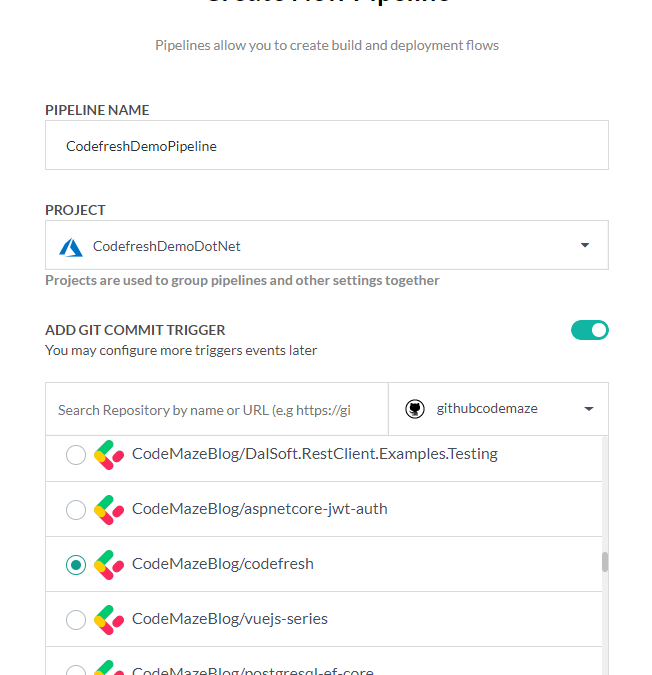Open the Project dropdown arrow
Image resolution: width=652 pixels, height=675 pixels.
584,246
